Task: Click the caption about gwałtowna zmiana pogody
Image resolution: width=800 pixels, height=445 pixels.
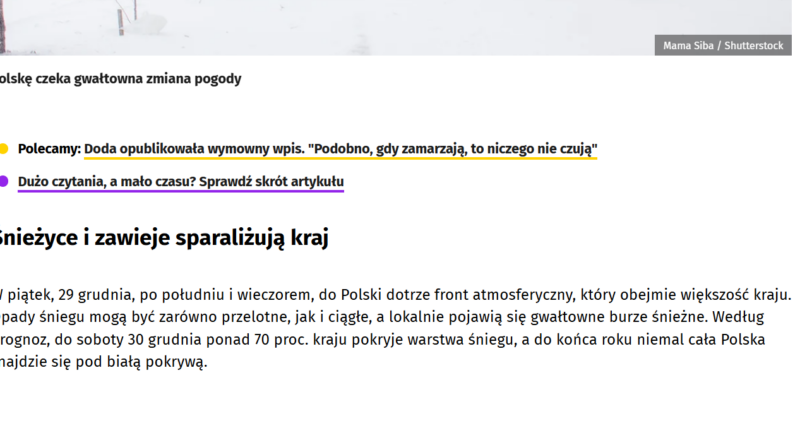Action: pos(120,79)
